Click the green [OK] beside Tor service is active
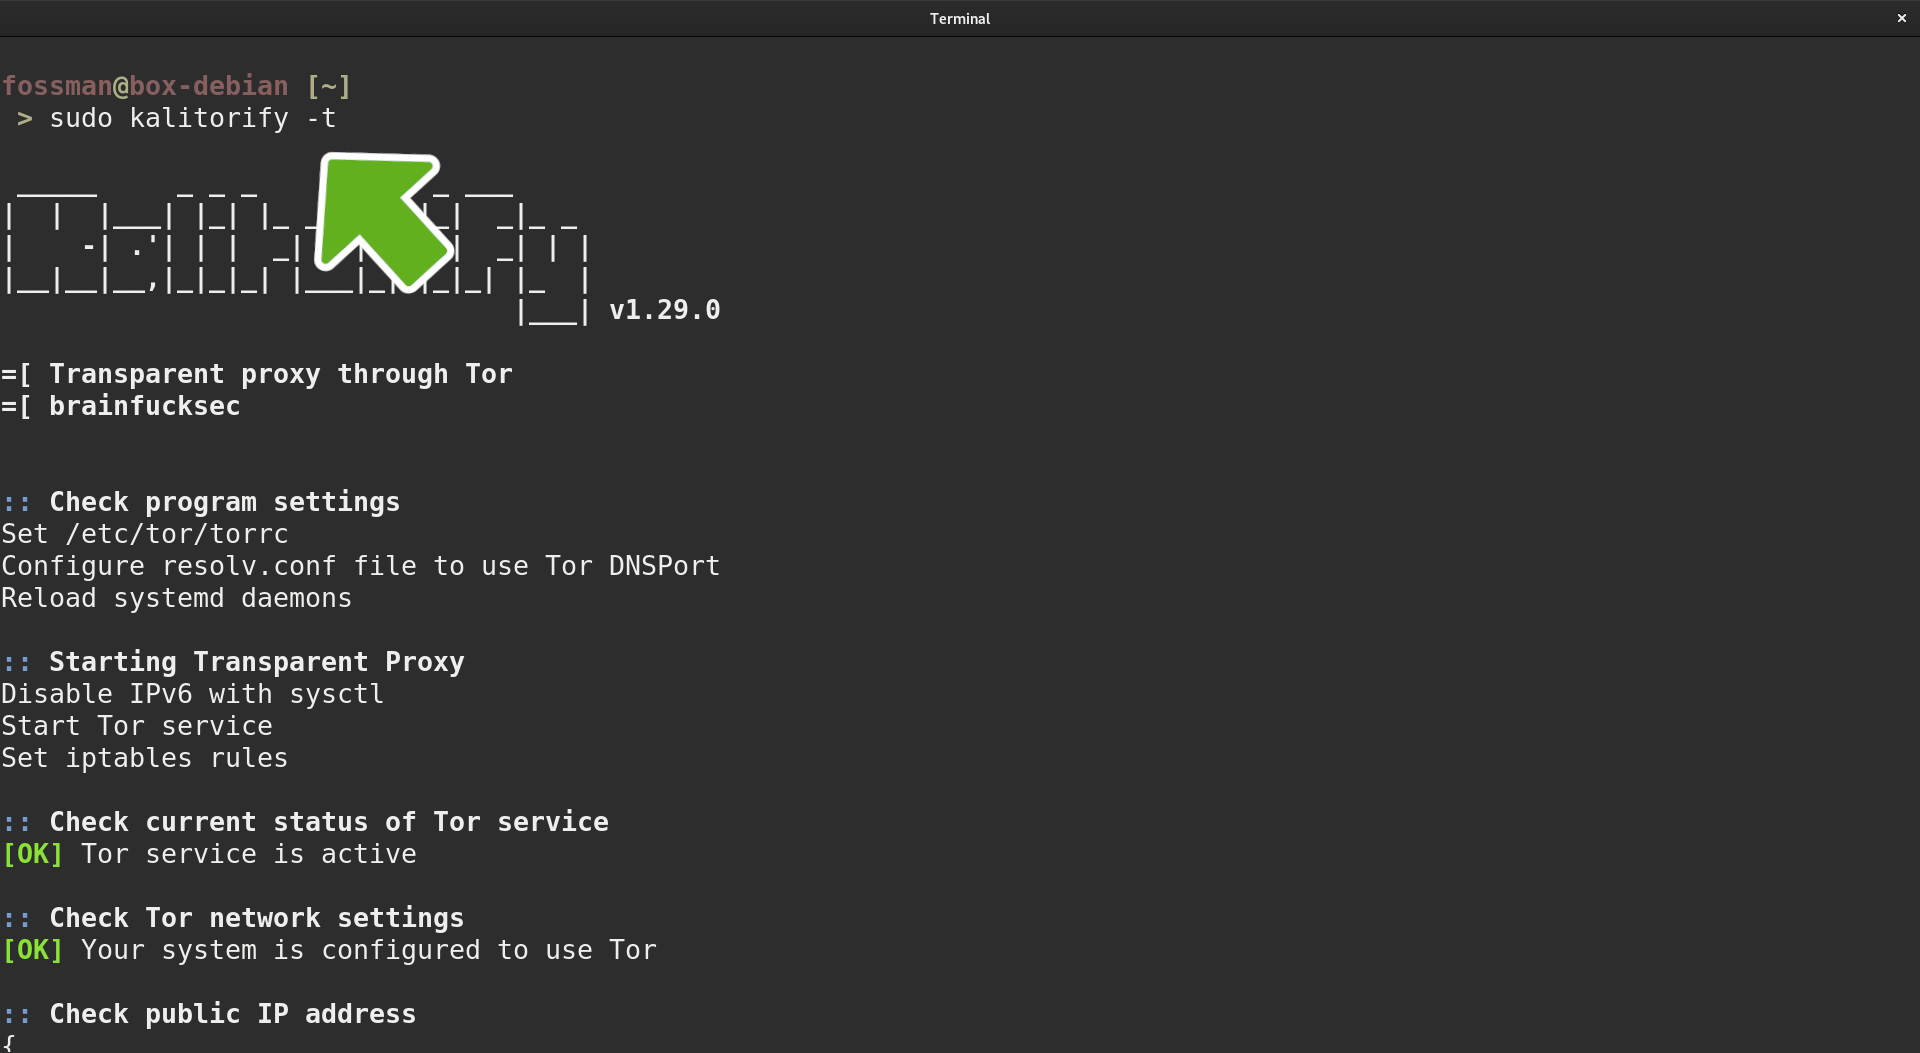Screen dimensions: 1920x1053 click(33, 854)
